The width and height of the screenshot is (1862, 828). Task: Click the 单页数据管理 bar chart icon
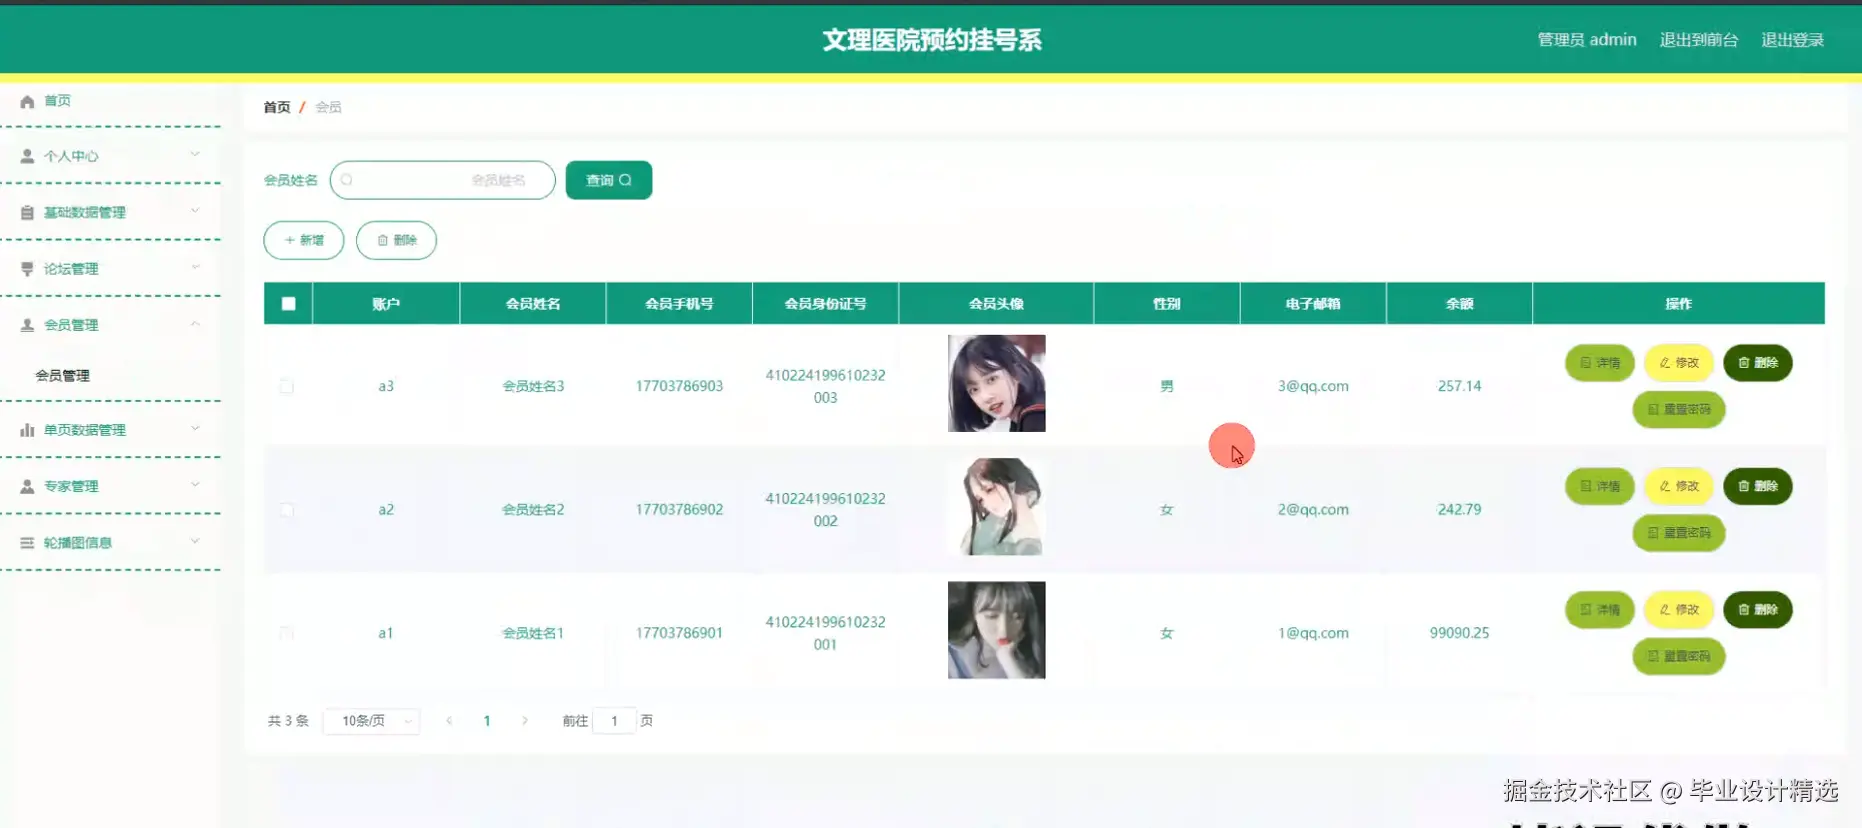(x=27, y=430)
